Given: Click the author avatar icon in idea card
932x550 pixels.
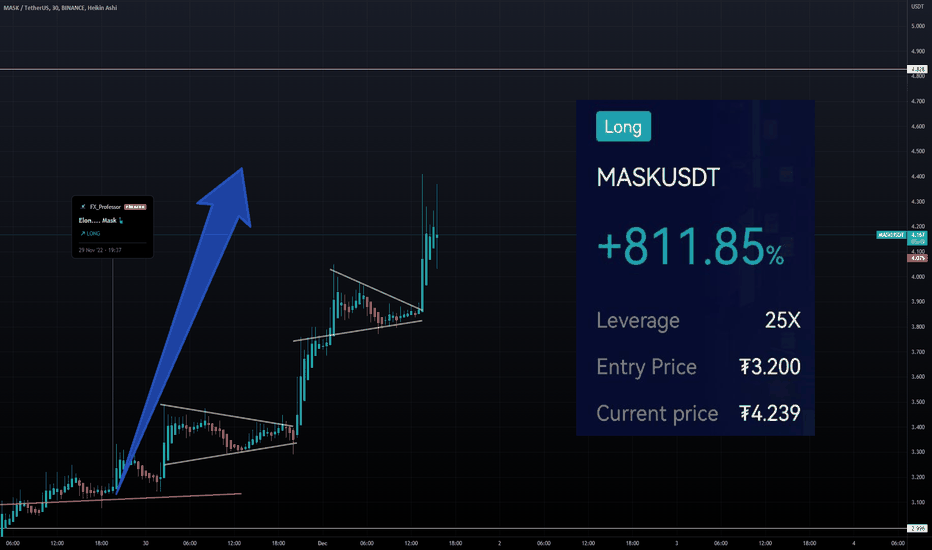Looking at the screenshot, I should pyautogui.click(x=83, y=207).
